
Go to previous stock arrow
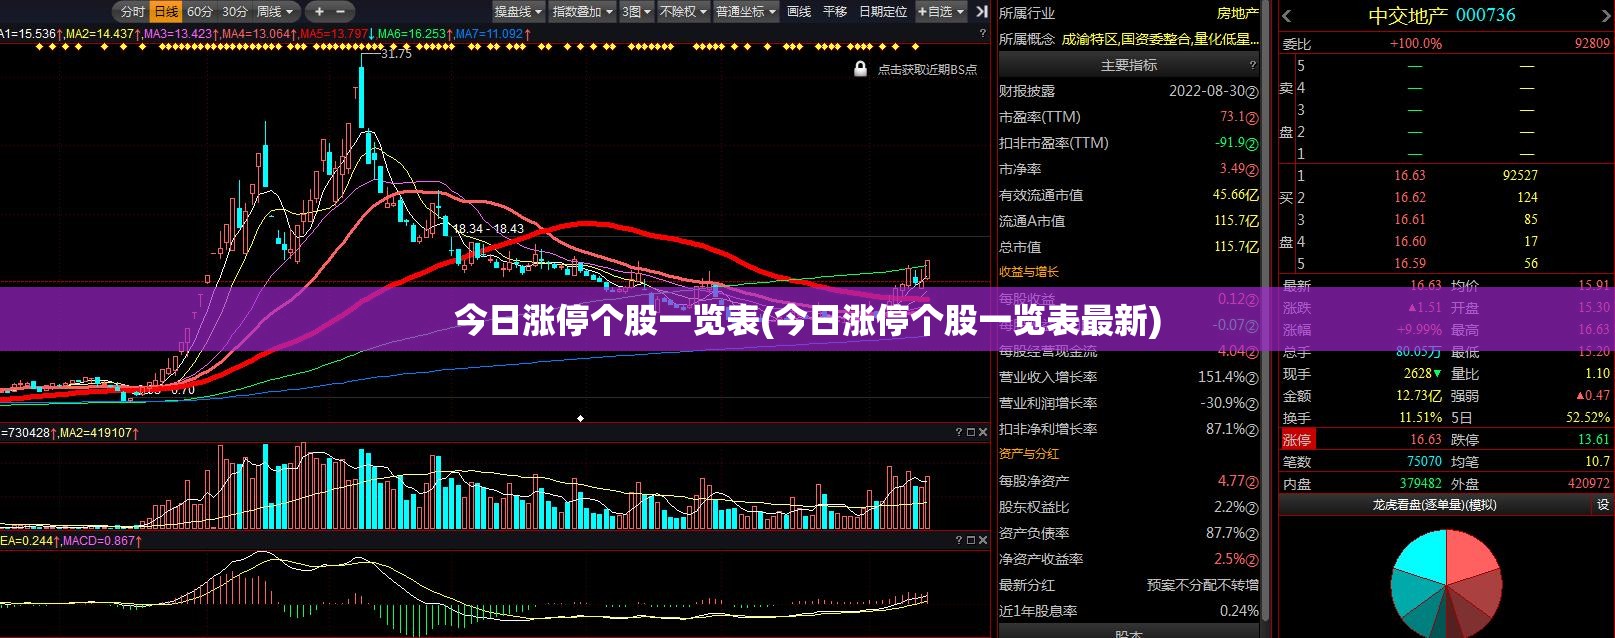(x=1287, y=16)
